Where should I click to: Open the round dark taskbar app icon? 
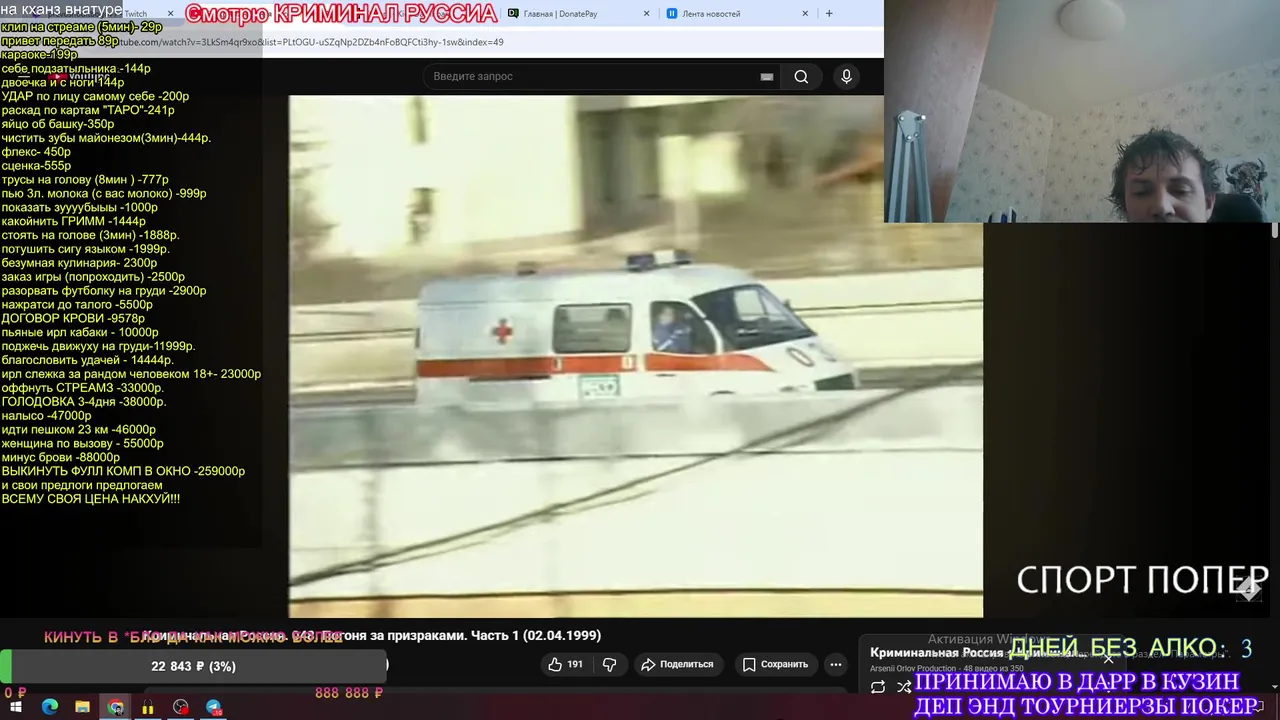pos(181,707)
